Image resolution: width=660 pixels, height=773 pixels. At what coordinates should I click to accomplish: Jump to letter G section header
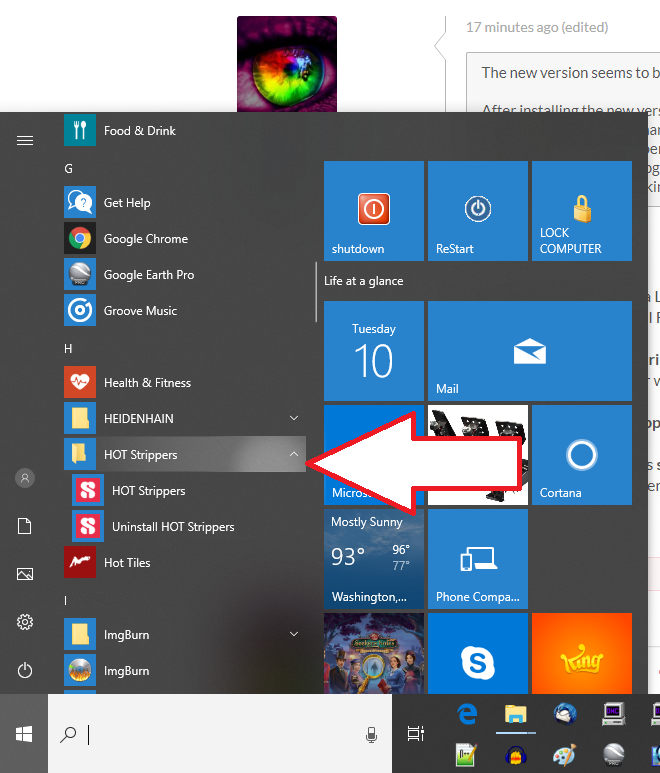point(69,169)
